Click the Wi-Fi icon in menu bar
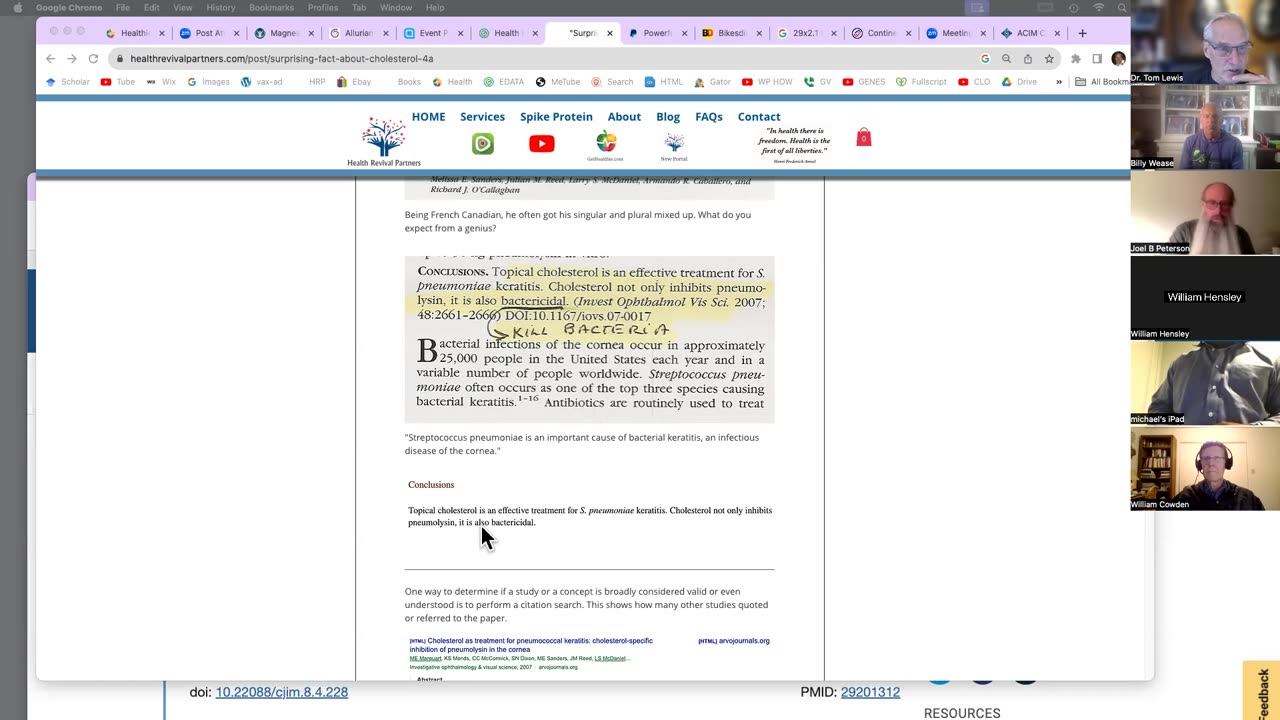The width and height of the screenshot is (1280, 720). pyautogui.click(x=1099, y=8)
